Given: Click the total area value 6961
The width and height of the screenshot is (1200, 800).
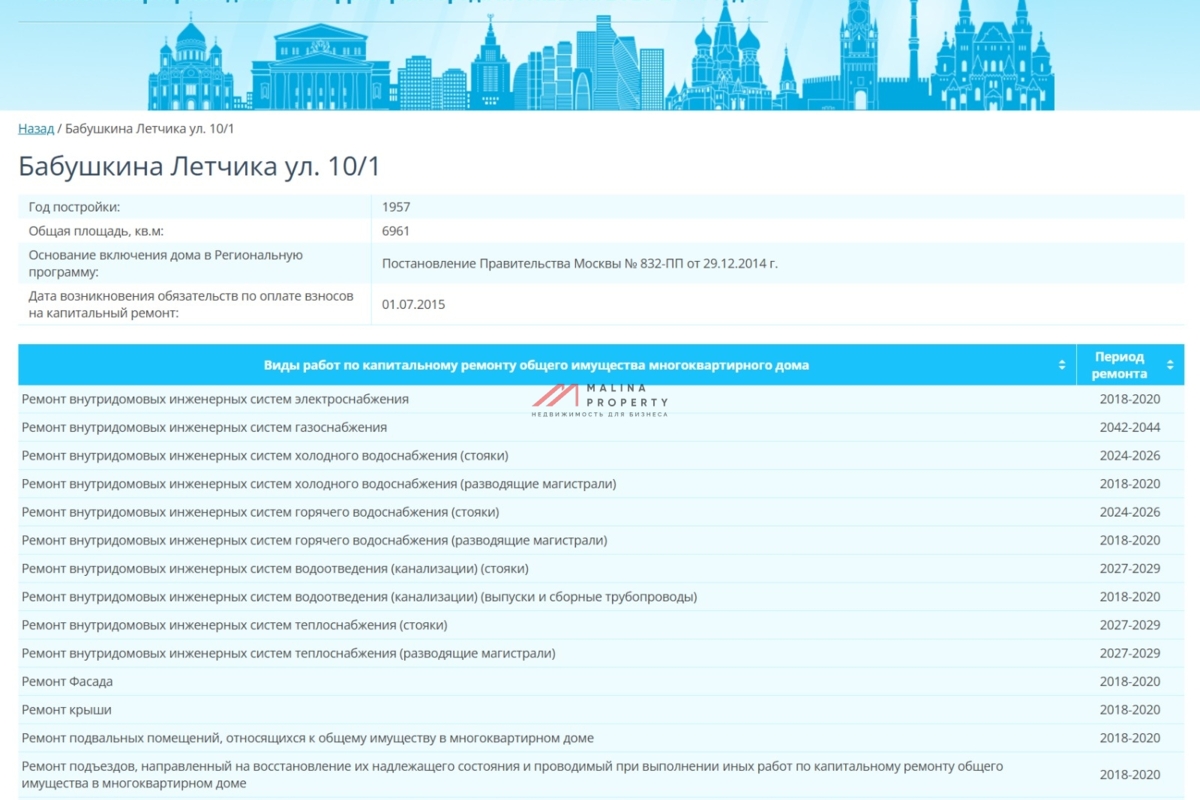Looking at the screenshot, I should coord(396,231).
